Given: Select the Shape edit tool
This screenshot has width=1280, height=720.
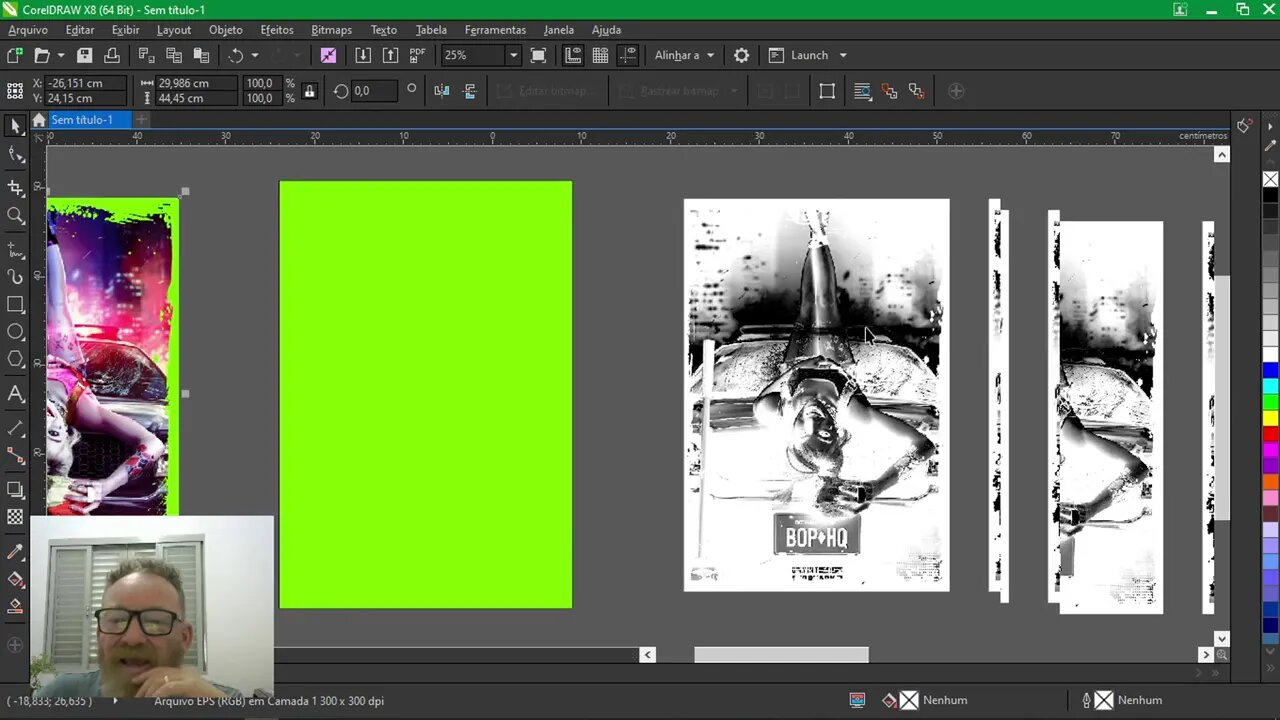Looking at the screenshot, I should [15, 155].
